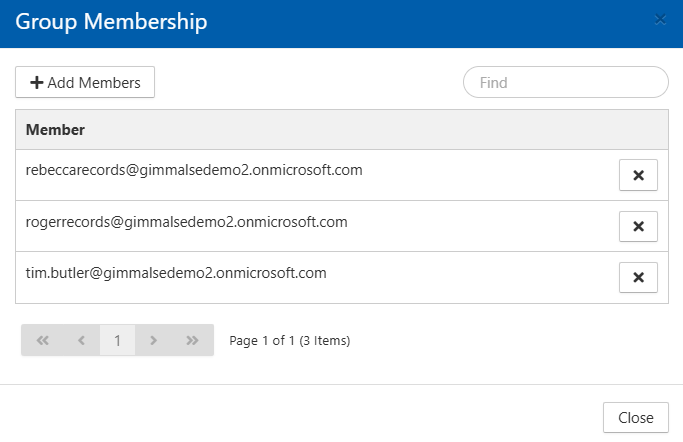Viewport: 683px width, 442px height.
Task: Dismiss dialog via header X icon
Action: point(659,20)
